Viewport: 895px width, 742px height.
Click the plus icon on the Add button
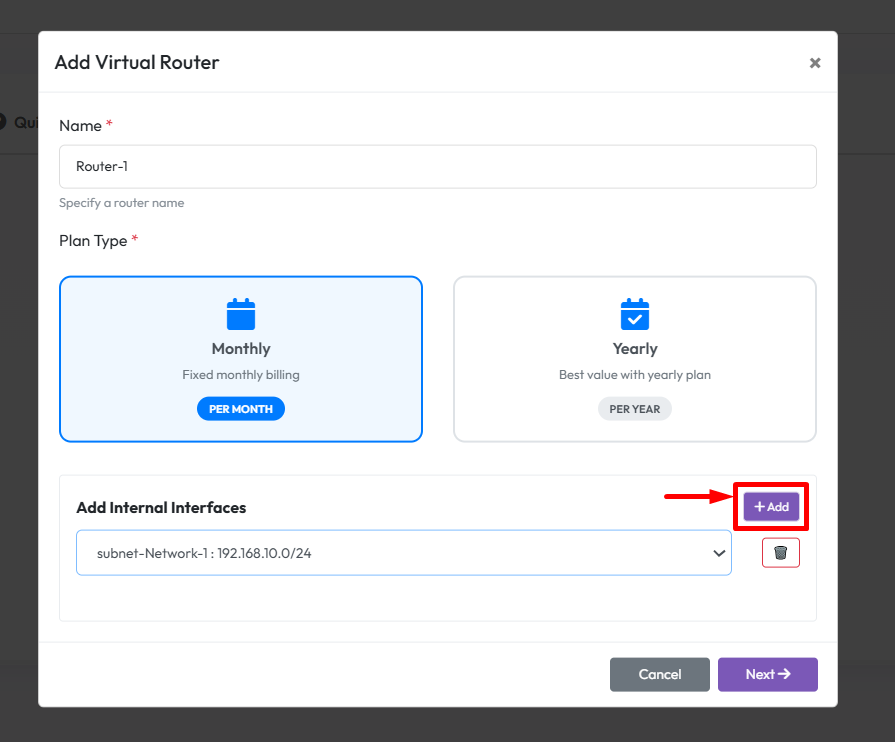(760, 507)
